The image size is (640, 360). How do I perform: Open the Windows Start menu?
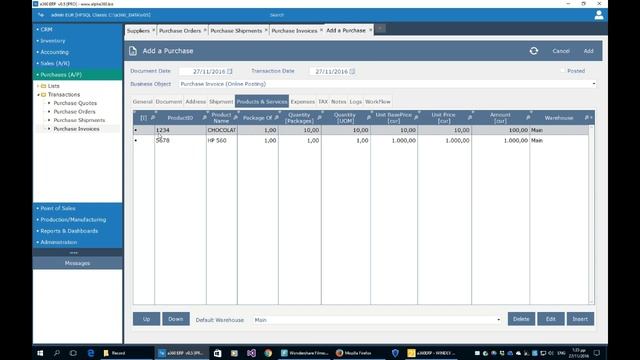pyautogui.click(x=40, y=353)
